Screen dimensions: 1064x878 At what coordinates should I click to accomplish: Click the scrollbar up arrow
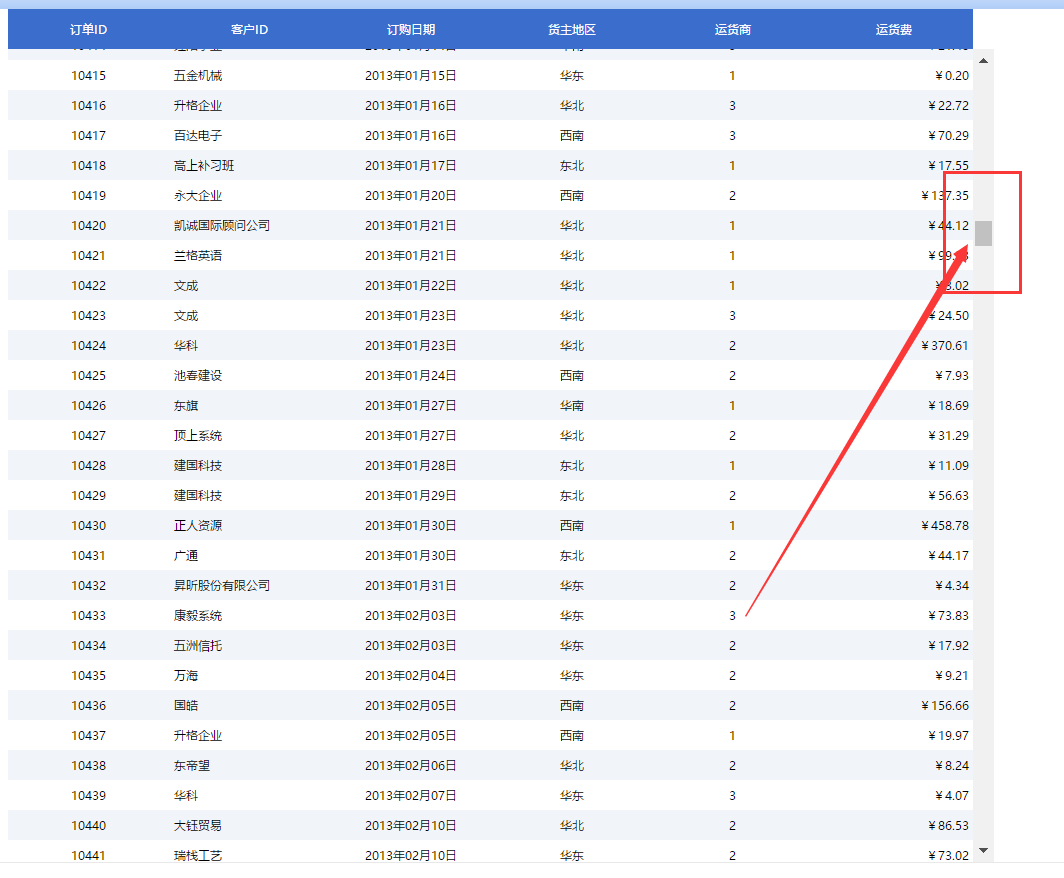(x=983, y=61)
